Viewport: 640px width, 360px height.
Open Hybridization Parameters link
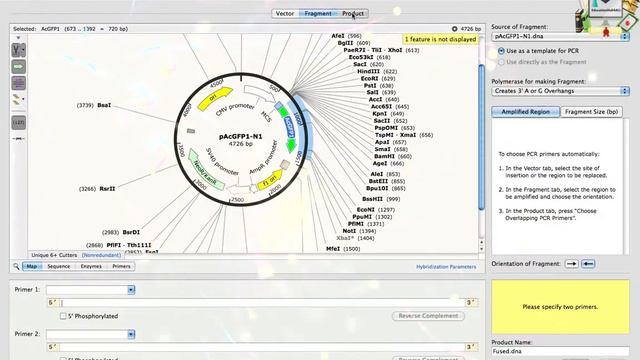[x=446, y=267]
